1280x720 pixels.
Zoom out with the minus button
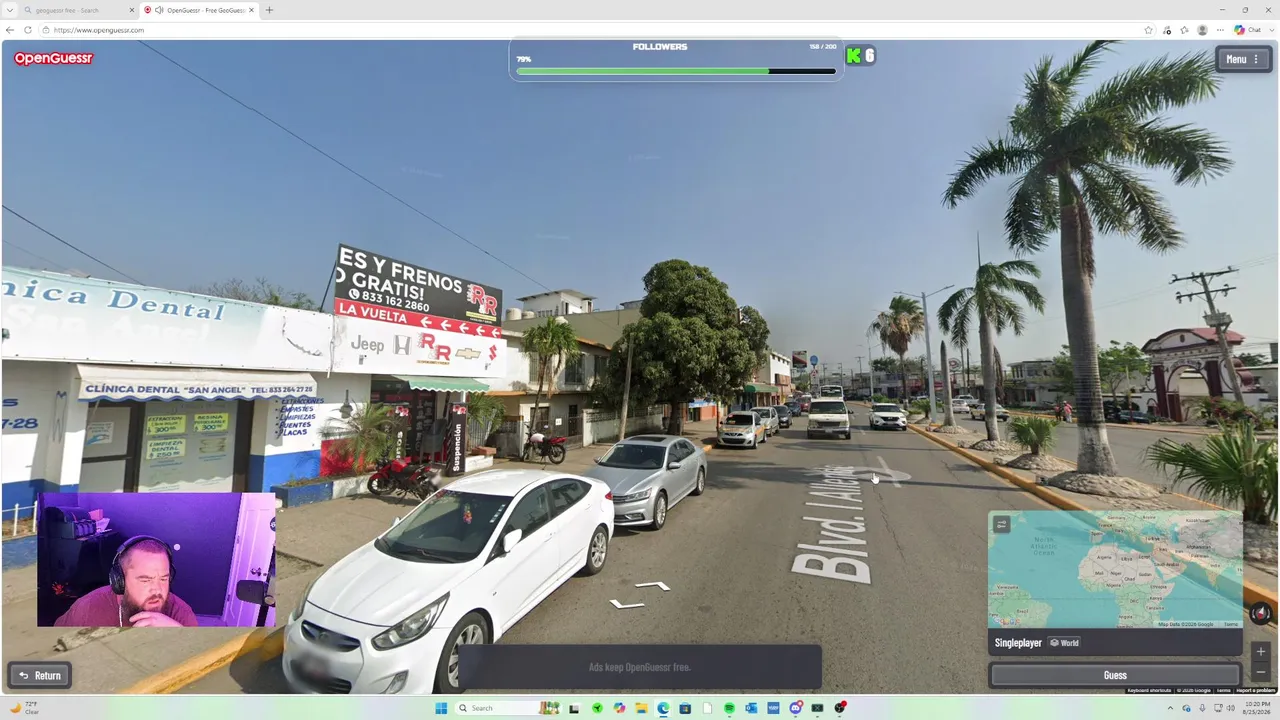(1261, 672)
